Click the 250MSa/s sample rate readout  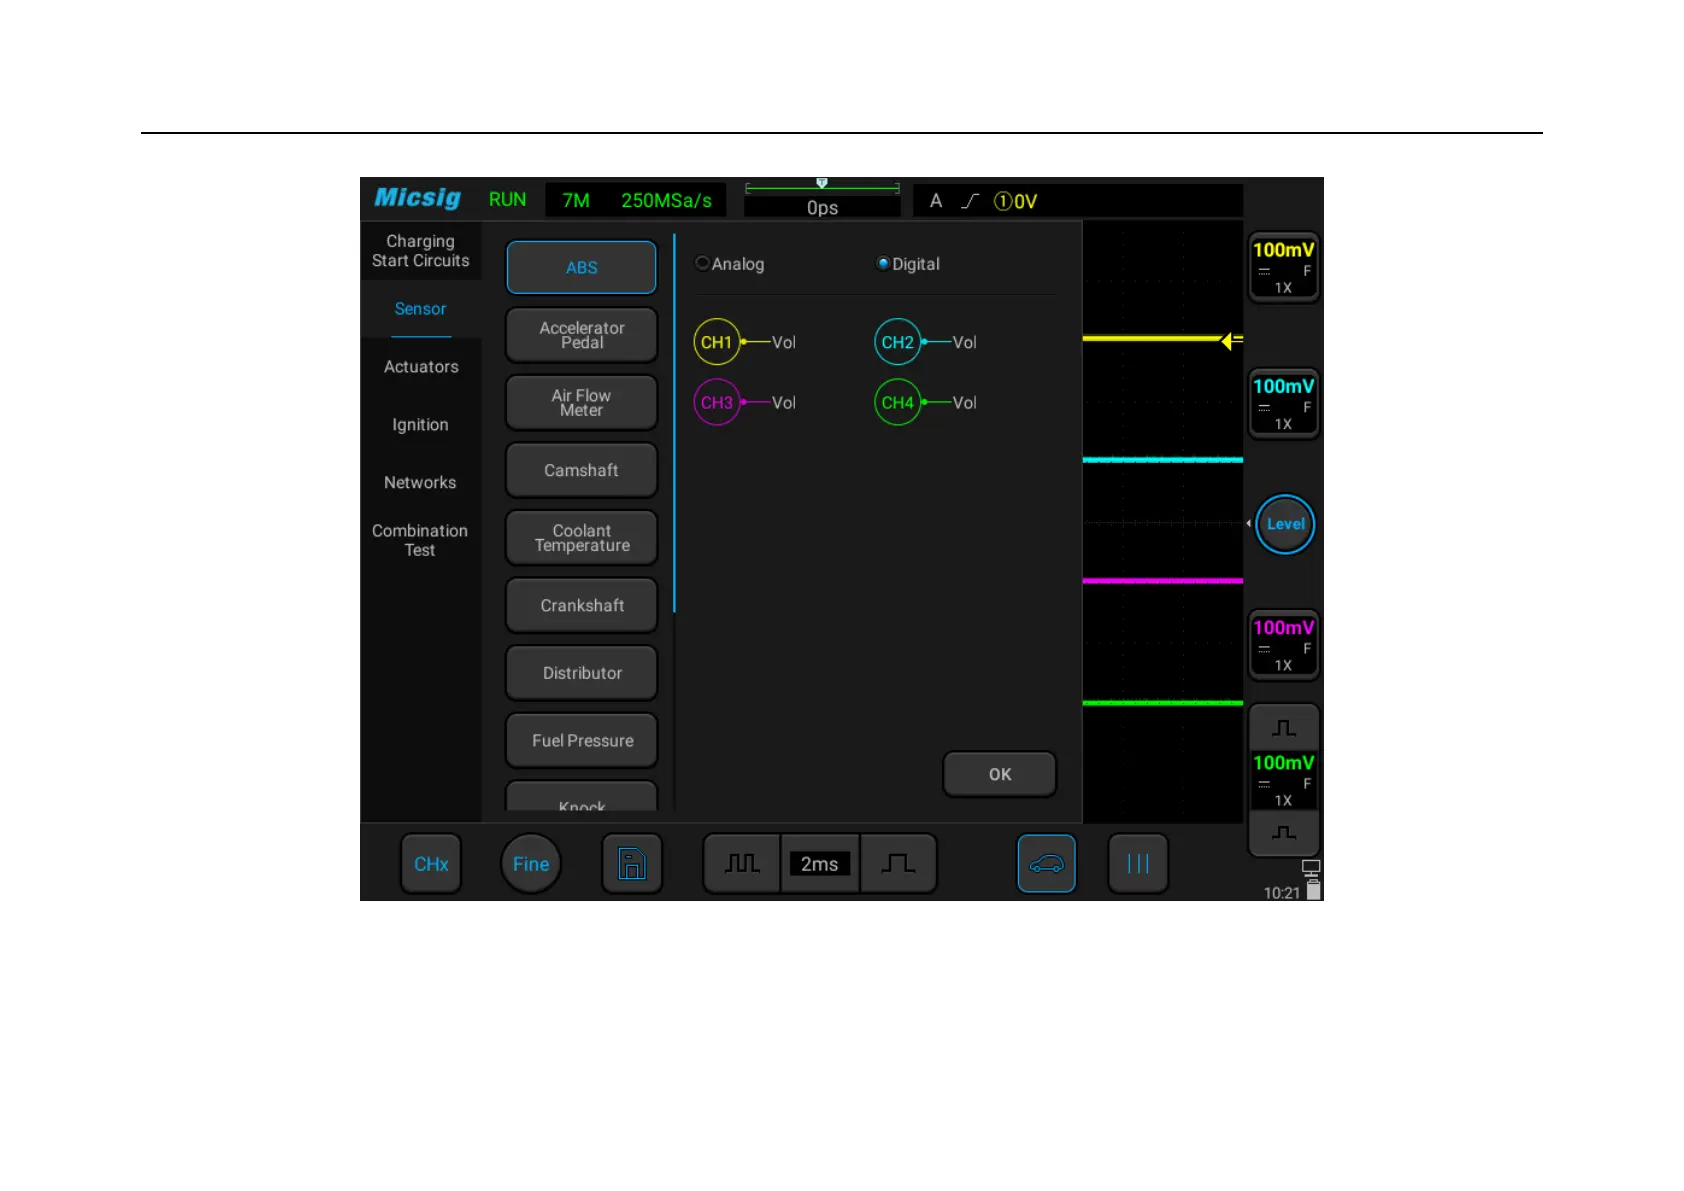666,200
